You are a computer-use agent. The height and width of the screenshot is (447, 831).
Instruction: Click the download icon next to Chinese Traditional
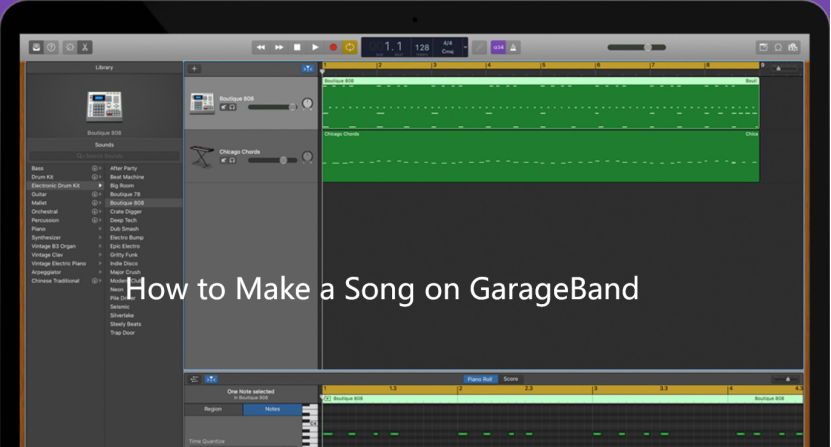pyautogui.click(x=95, y=281)
